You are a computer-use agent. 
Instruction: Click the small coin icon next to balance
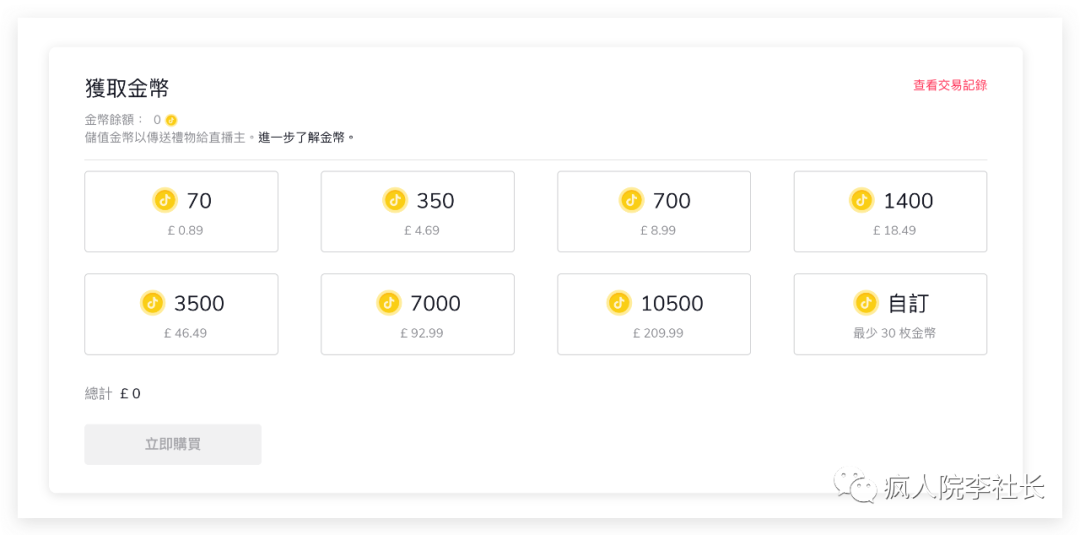(171, 120)
